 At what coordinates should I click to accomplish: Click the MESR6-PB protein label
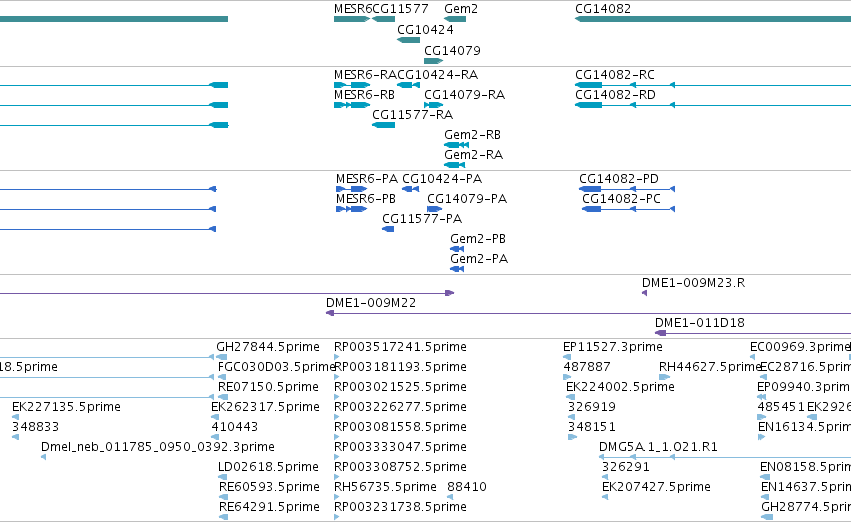(x=366, y=199)
